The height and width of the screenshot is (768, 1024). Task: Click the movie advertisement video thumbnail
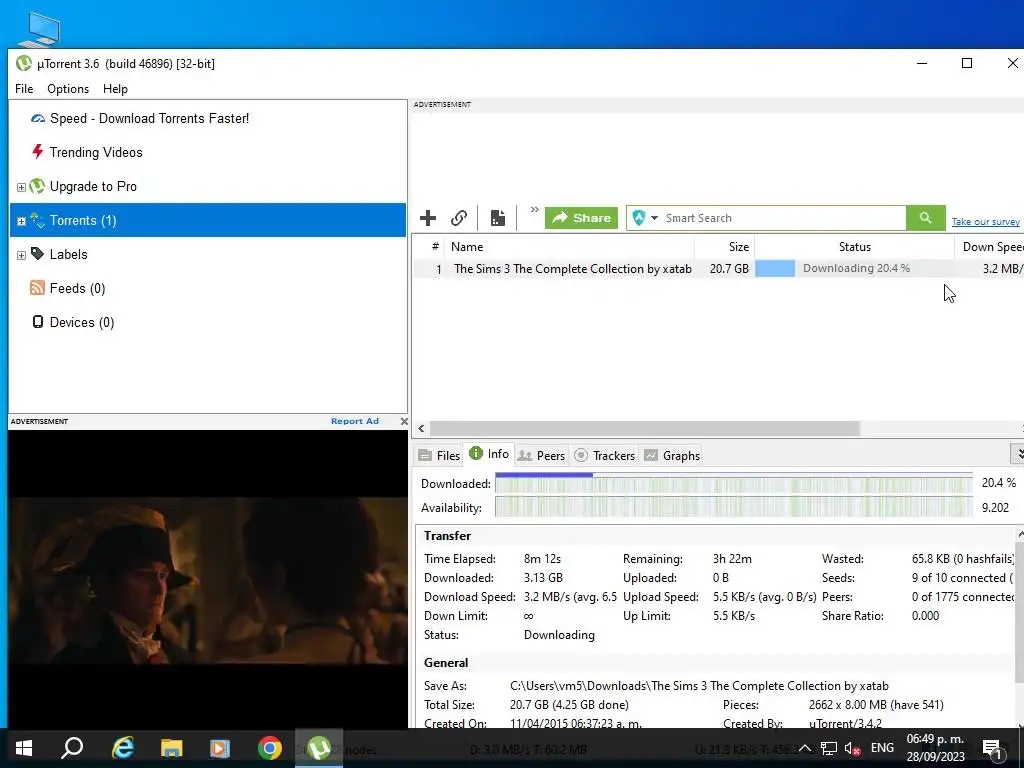point(208,580)
